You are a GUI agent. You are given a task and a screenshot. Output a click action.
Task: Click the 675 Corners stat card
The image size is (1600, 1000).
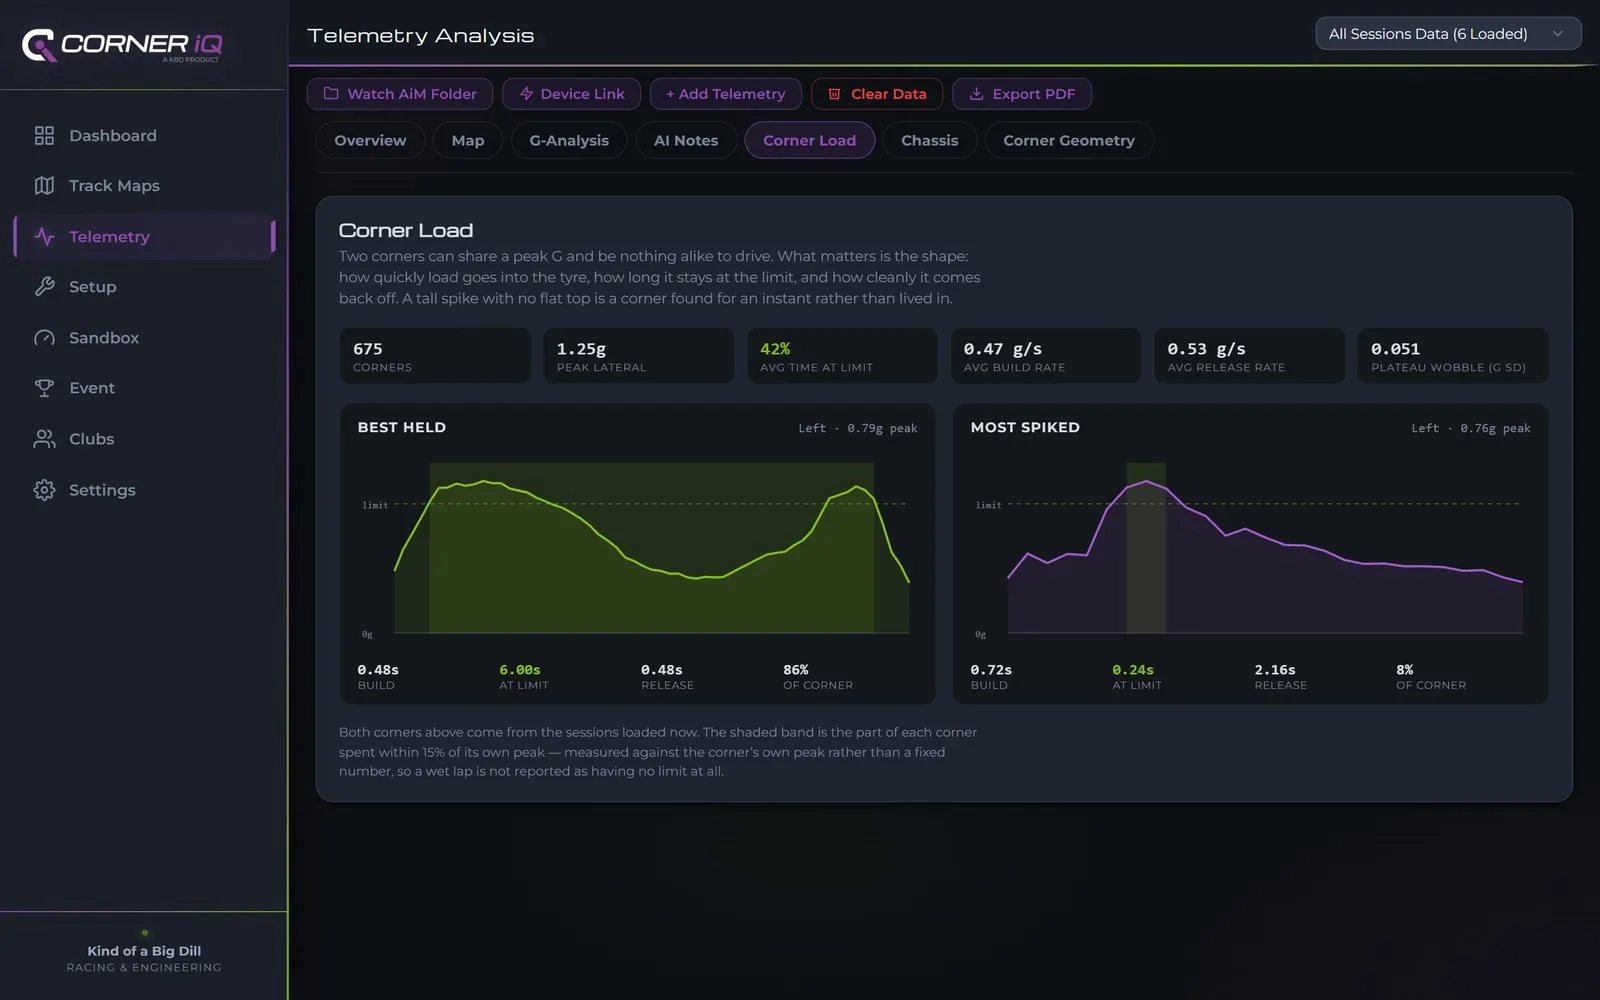pos(435,355)
